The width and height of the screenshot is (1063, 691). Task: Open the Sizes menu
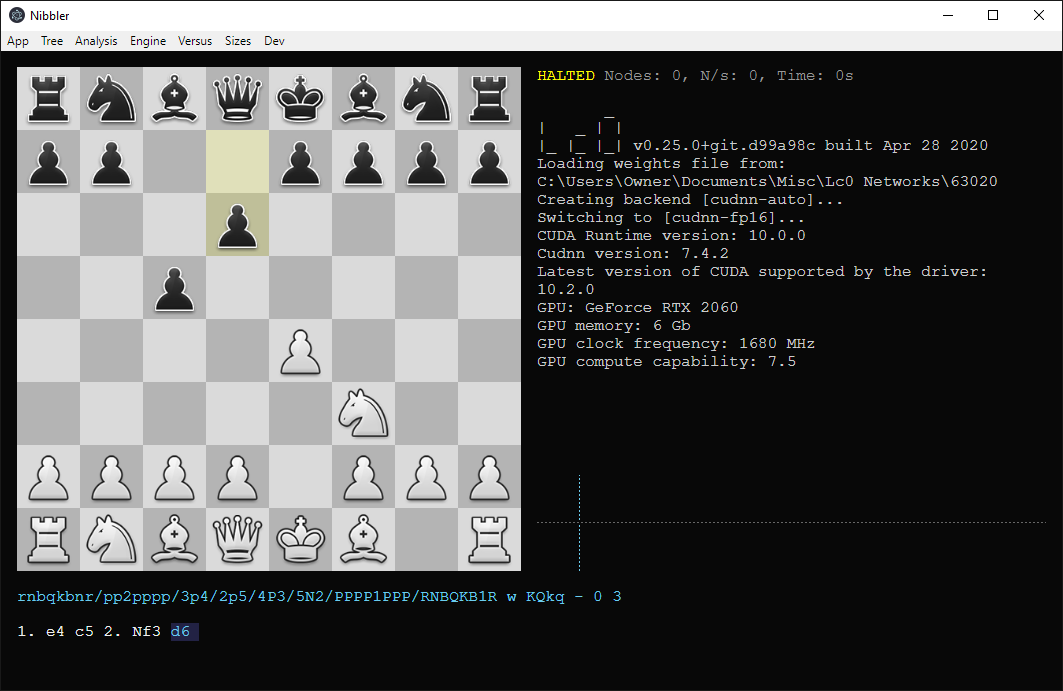(x=238, y=41)
